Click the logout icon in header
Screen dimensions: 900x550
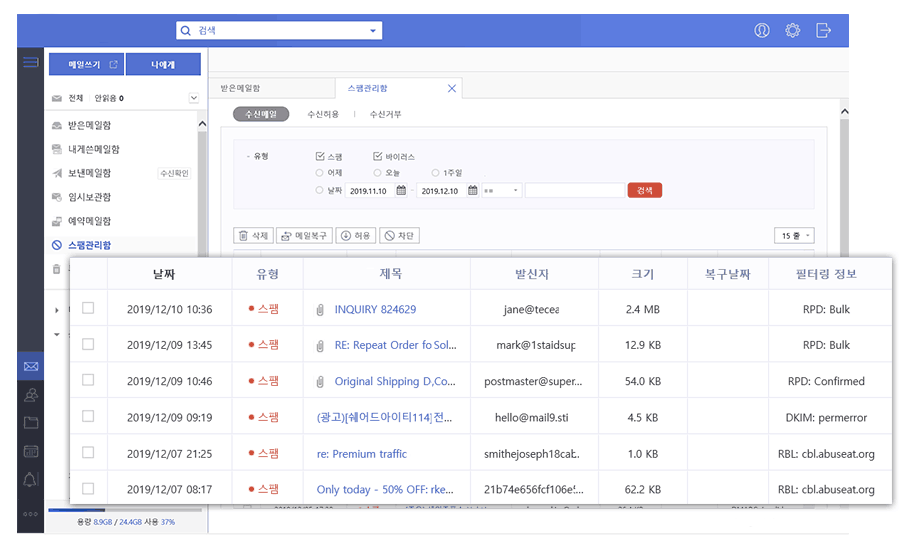823,30
